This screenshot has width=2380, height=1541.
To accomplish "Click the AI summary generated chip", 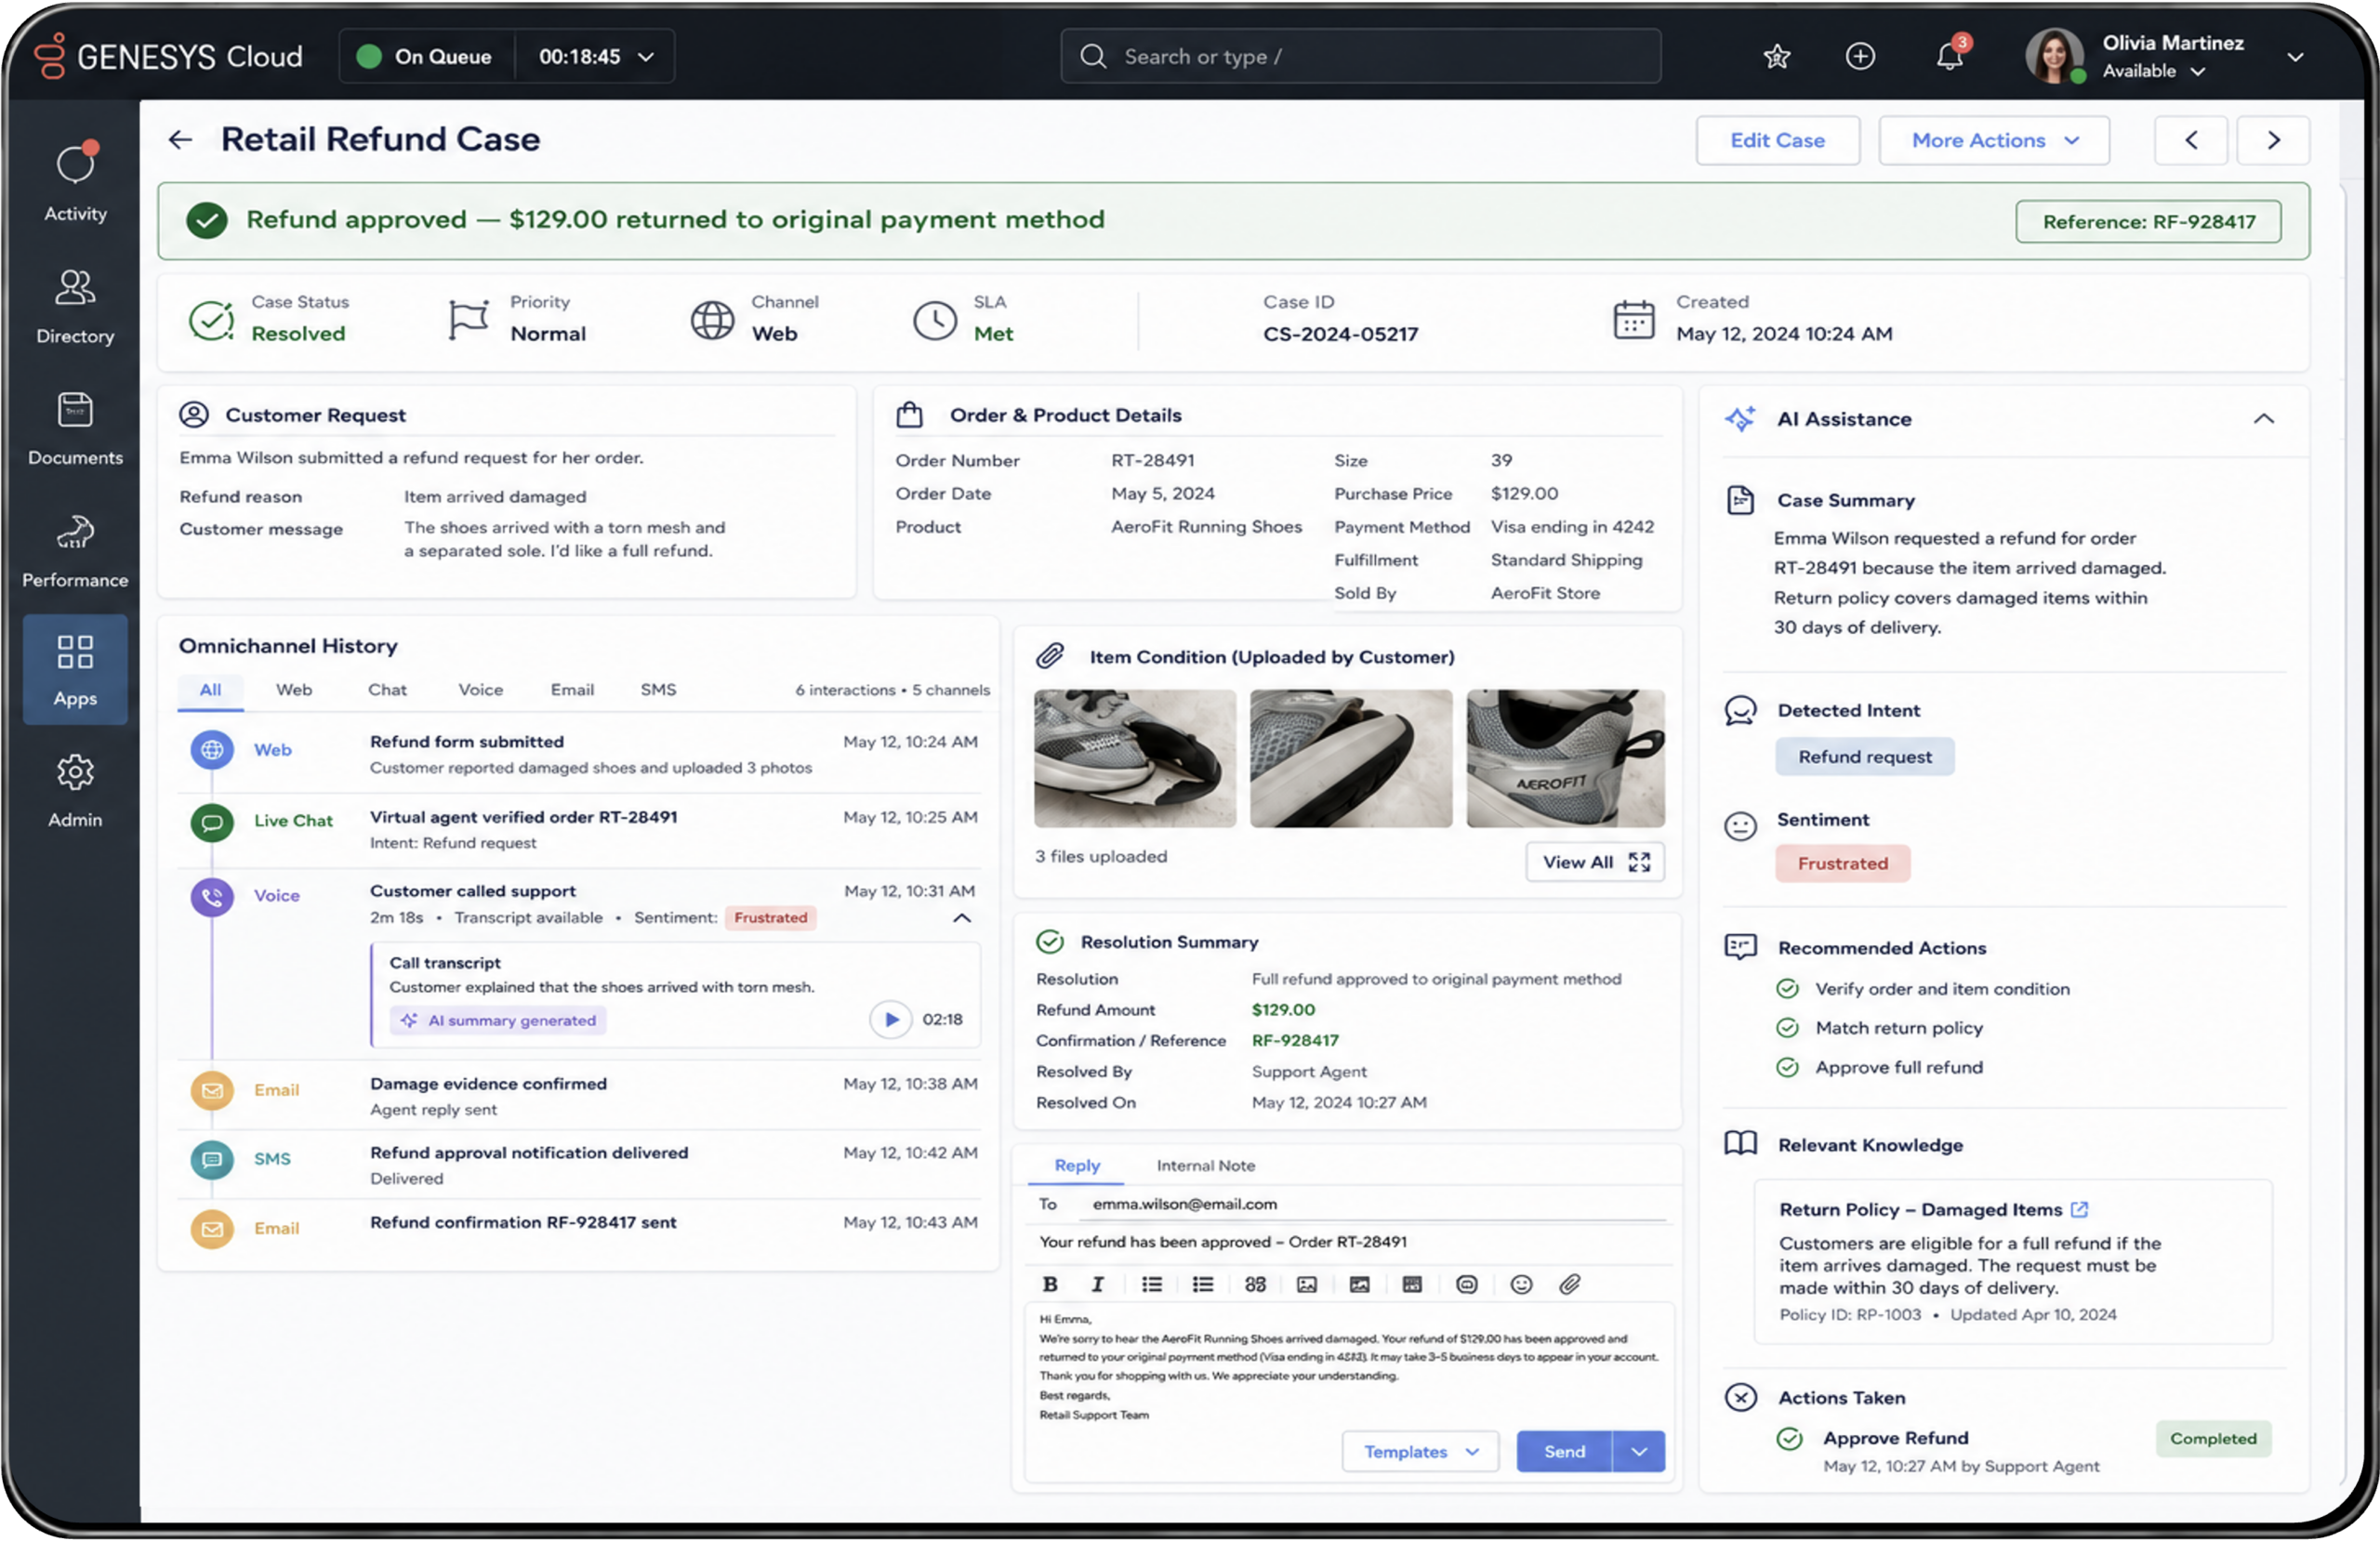I will pos(498,1020).
